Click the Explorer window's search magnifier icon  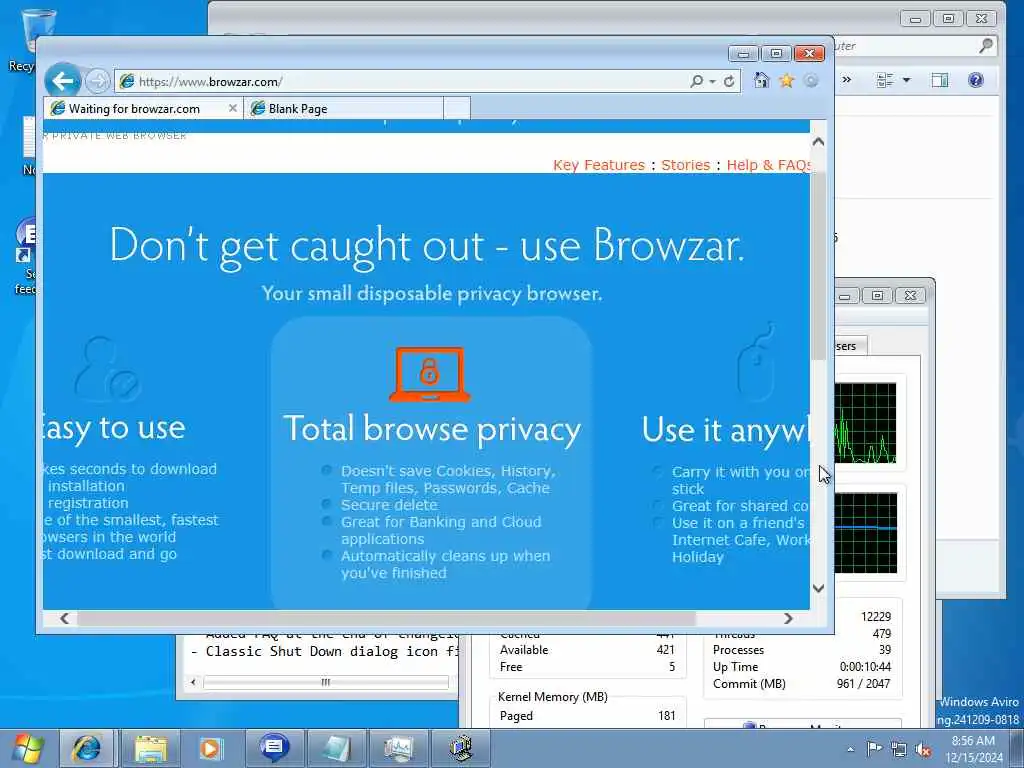click(x=986, y=46)
